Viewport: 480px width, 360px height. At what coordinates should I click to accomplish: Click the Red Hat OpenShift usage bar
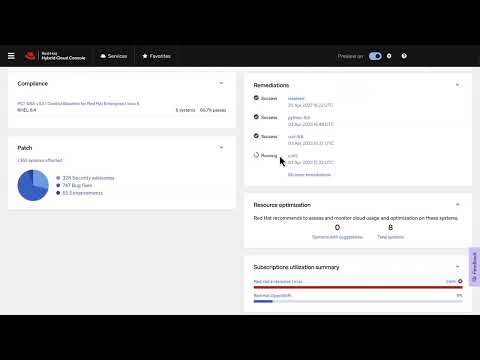pyautogui.click(x=358, y=301)
